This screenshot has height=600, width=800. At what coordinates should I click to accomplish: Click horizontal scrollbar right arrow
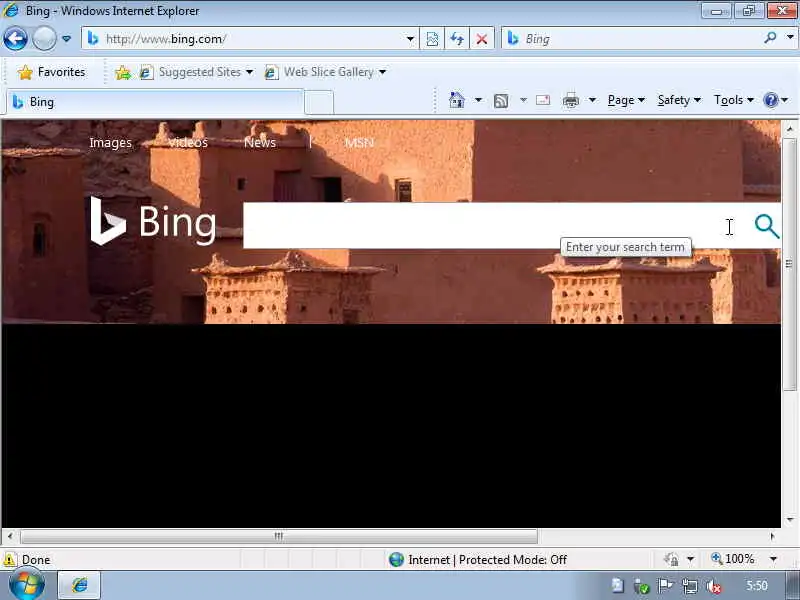click(772, 536)
